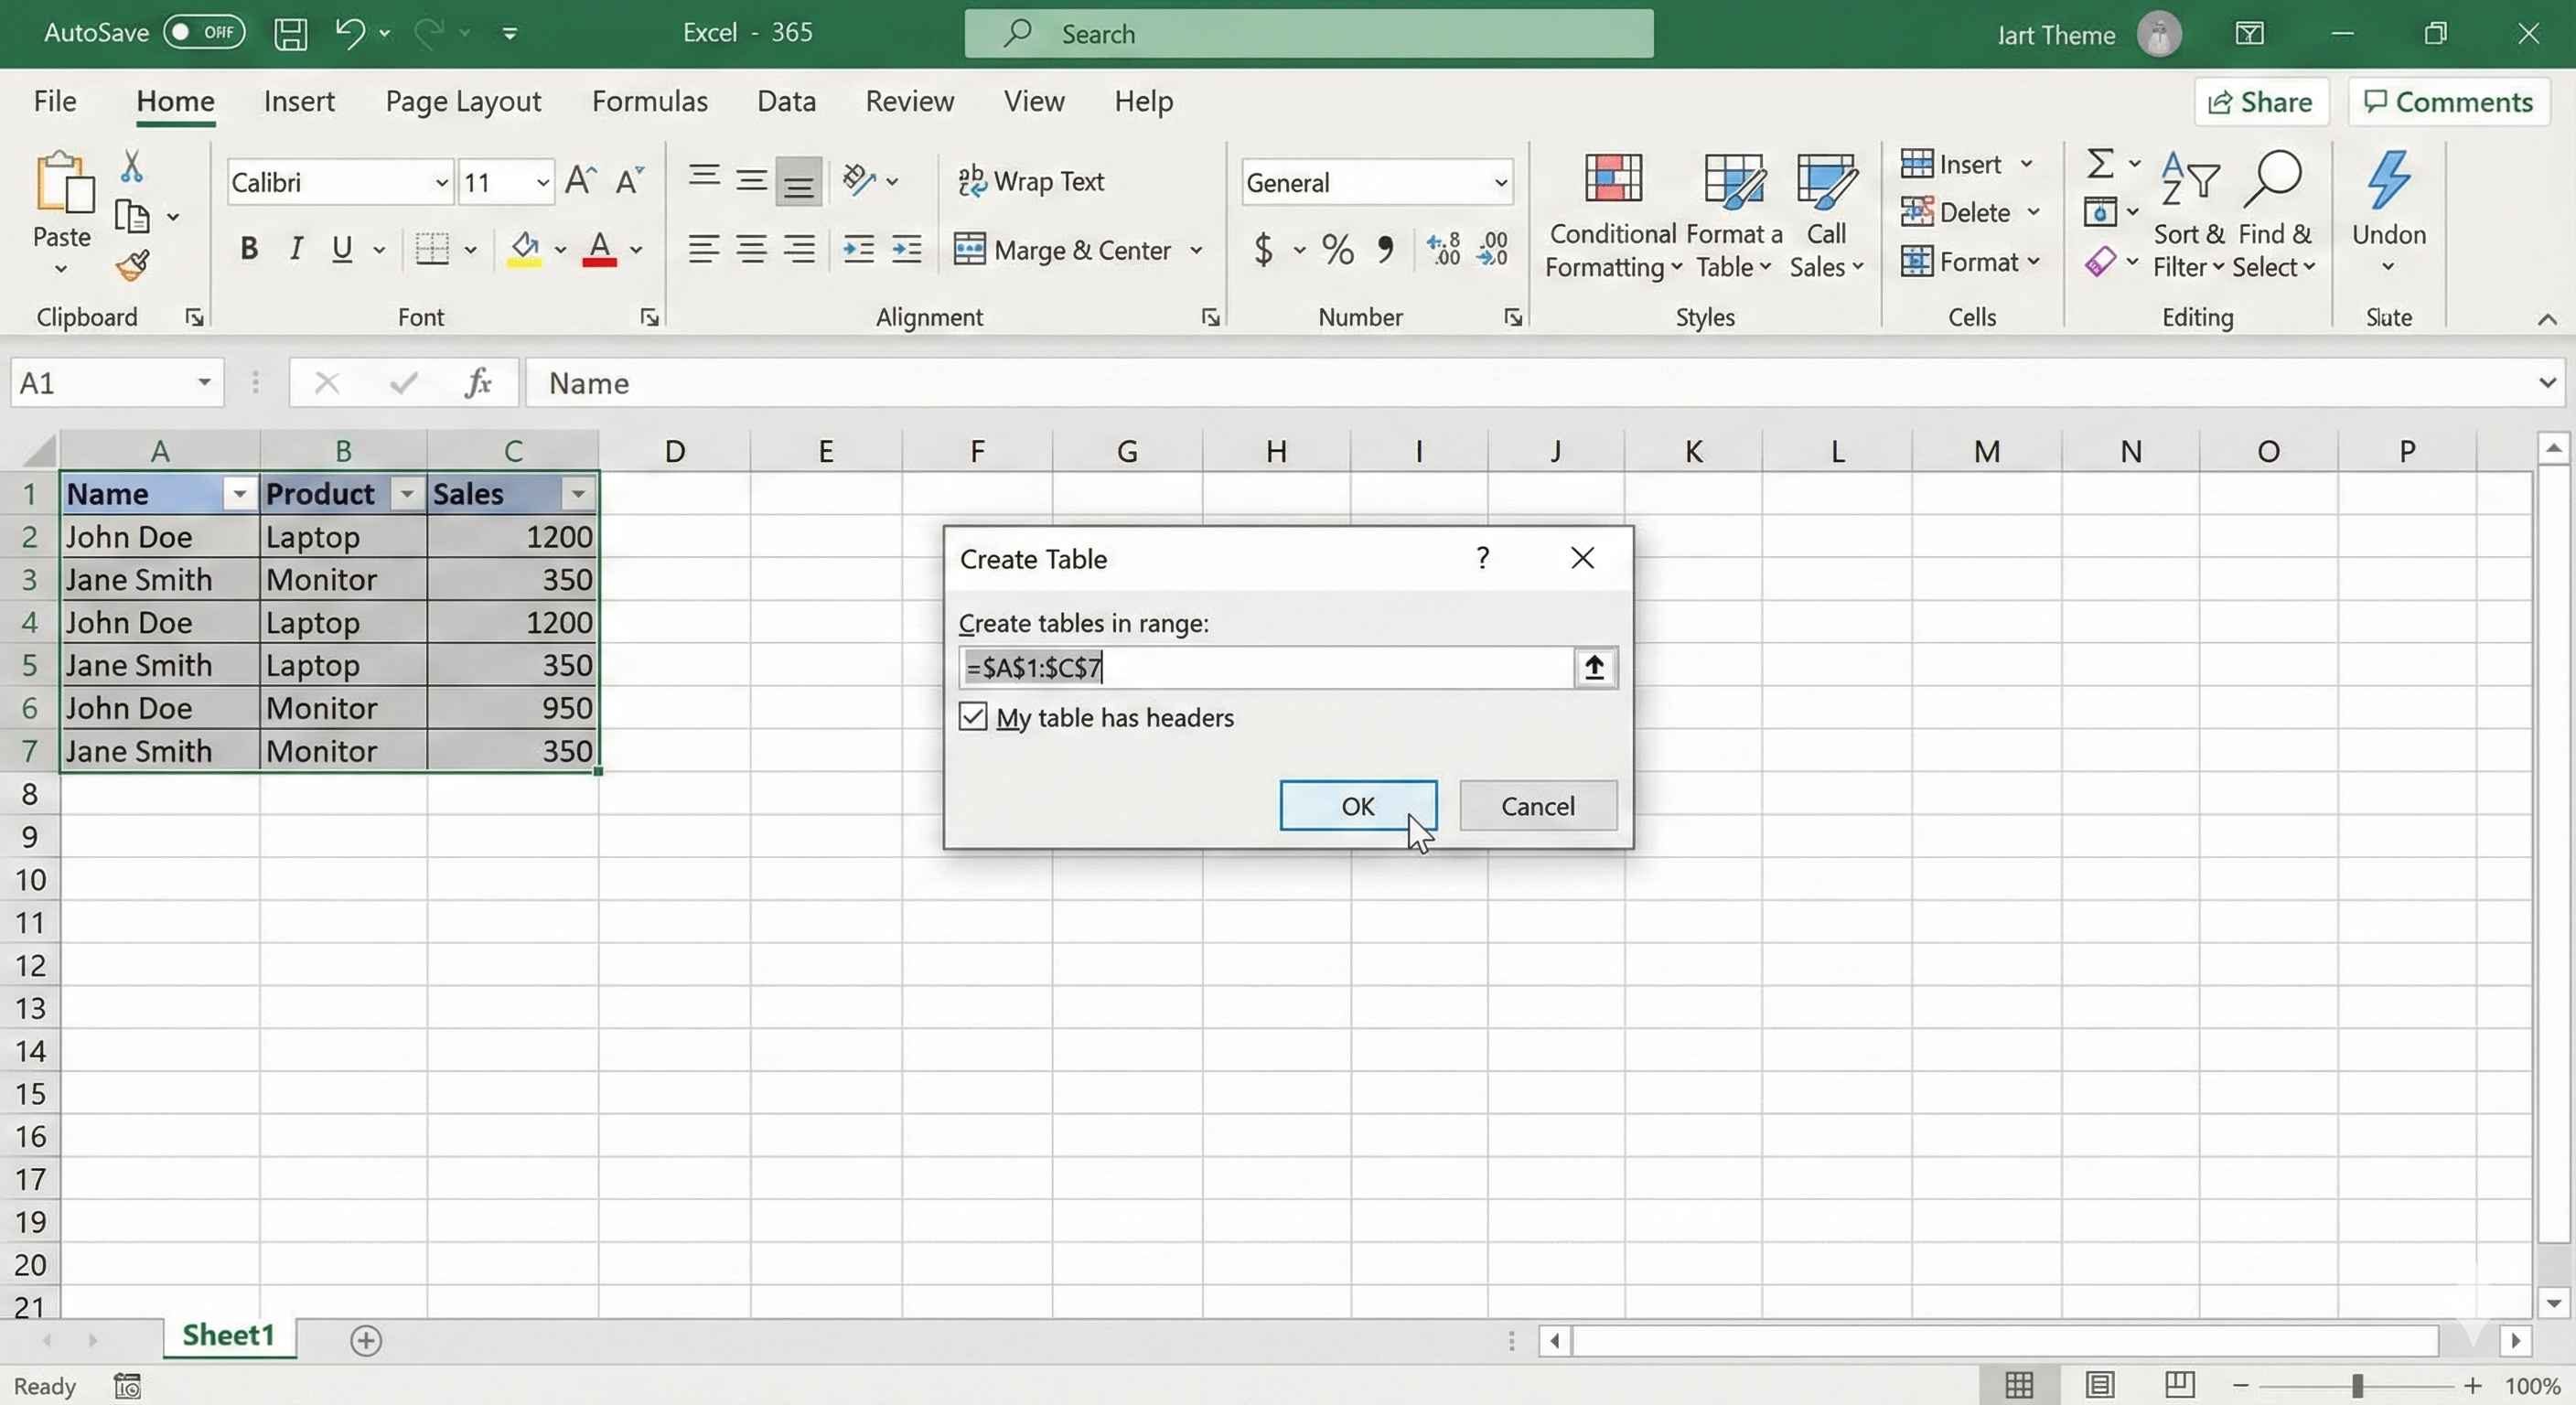The height and width of the screenshot is (1405, 2576).
Task: Toggle underline formatting
Action: [x=340, y=249]
